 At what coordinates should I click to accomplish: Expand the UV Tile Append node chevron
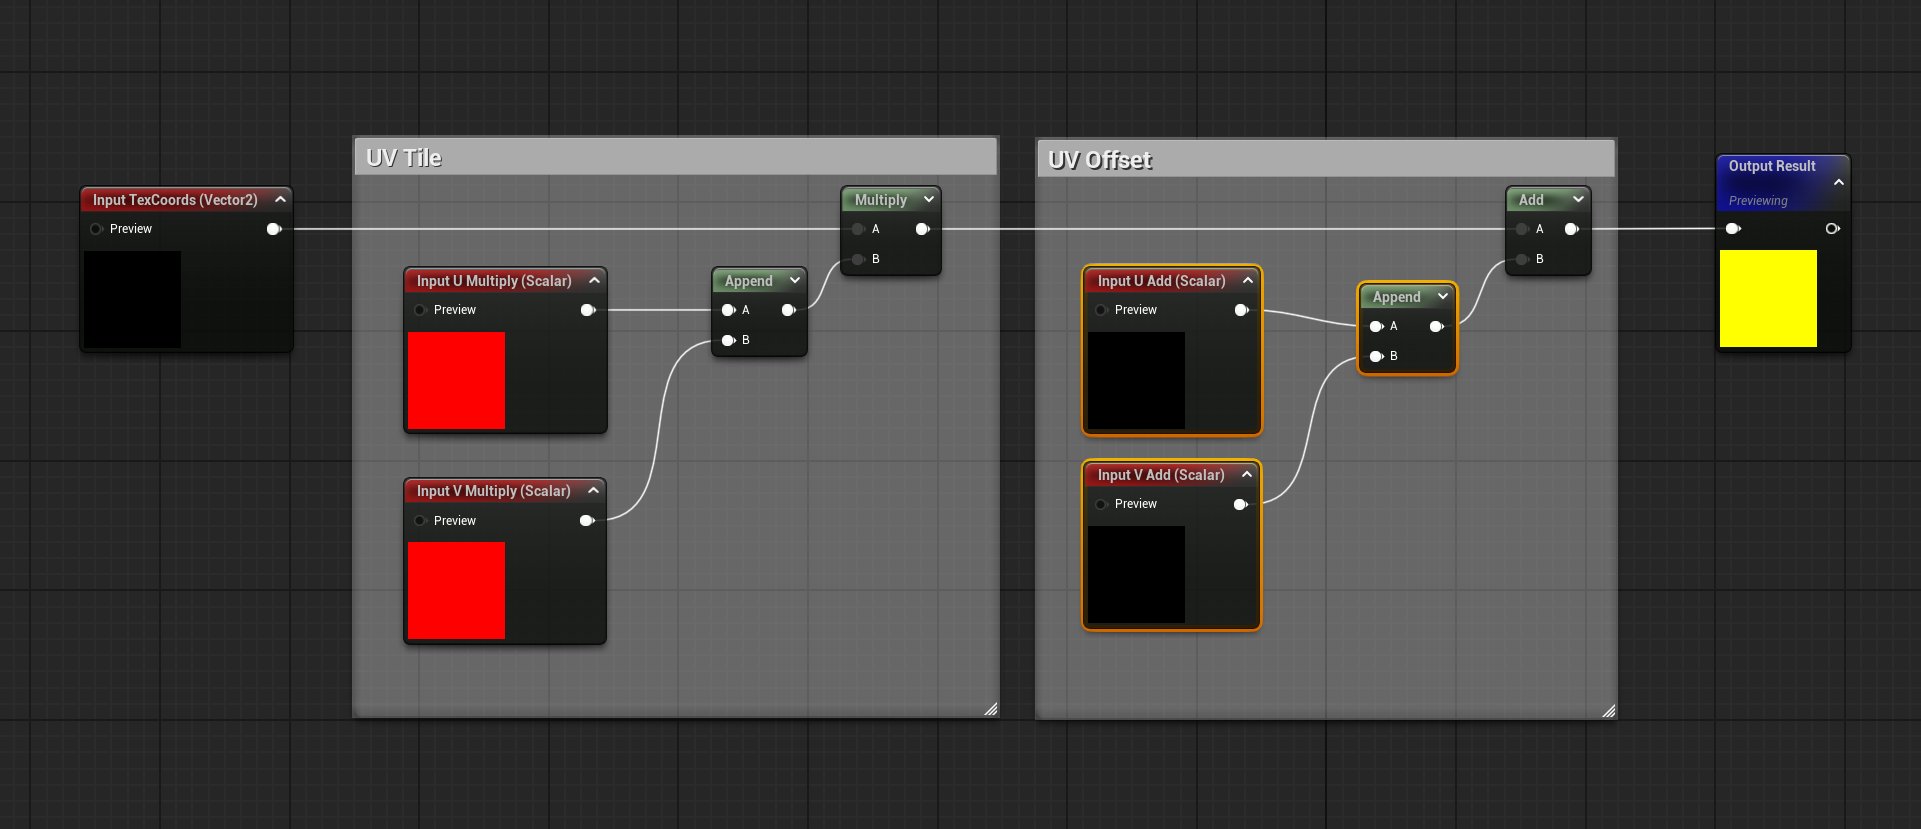[x=794, y=280]
